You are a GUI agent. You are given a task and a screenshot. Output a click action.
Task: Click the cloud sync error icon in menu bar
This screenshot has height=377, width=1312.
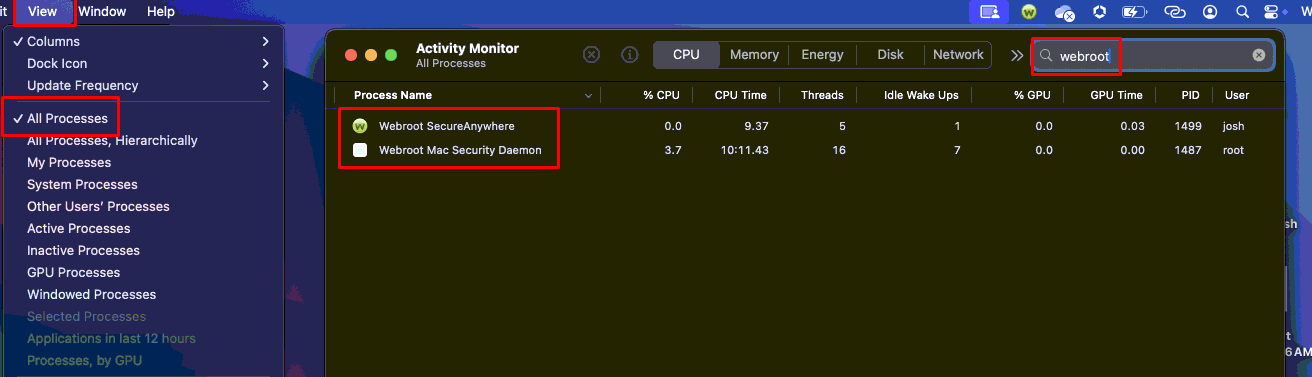click(x=1064, y=13)
